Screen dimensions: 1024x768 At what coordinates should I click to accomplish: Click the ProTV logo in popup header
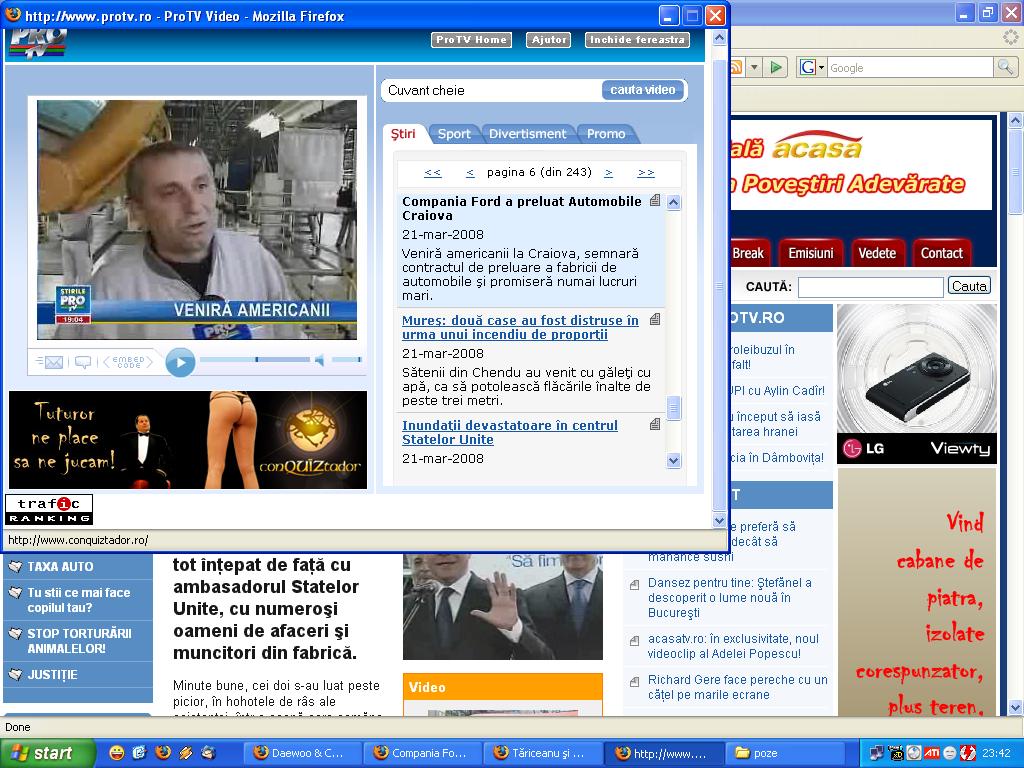pos(38,43)
